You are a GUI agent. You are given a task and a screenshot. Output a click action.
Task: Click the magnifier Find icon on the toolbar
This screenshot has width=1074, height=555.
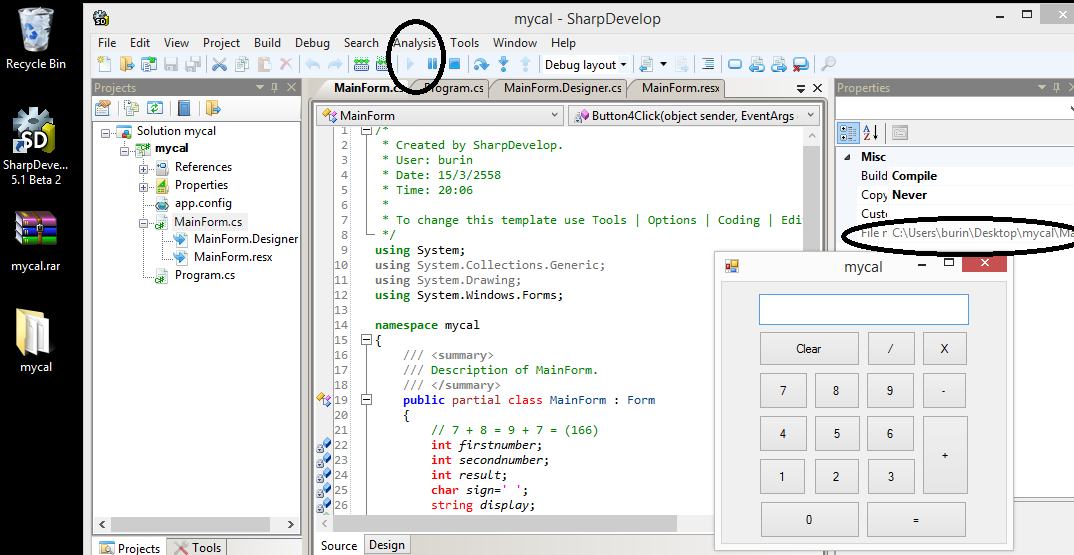click(828, 65)
